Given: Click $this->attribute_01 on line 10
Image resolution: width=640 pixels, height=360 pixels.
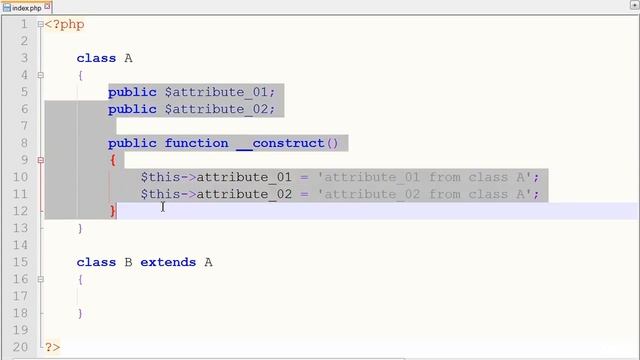Looking at the screenshot, I should (216, 178).
